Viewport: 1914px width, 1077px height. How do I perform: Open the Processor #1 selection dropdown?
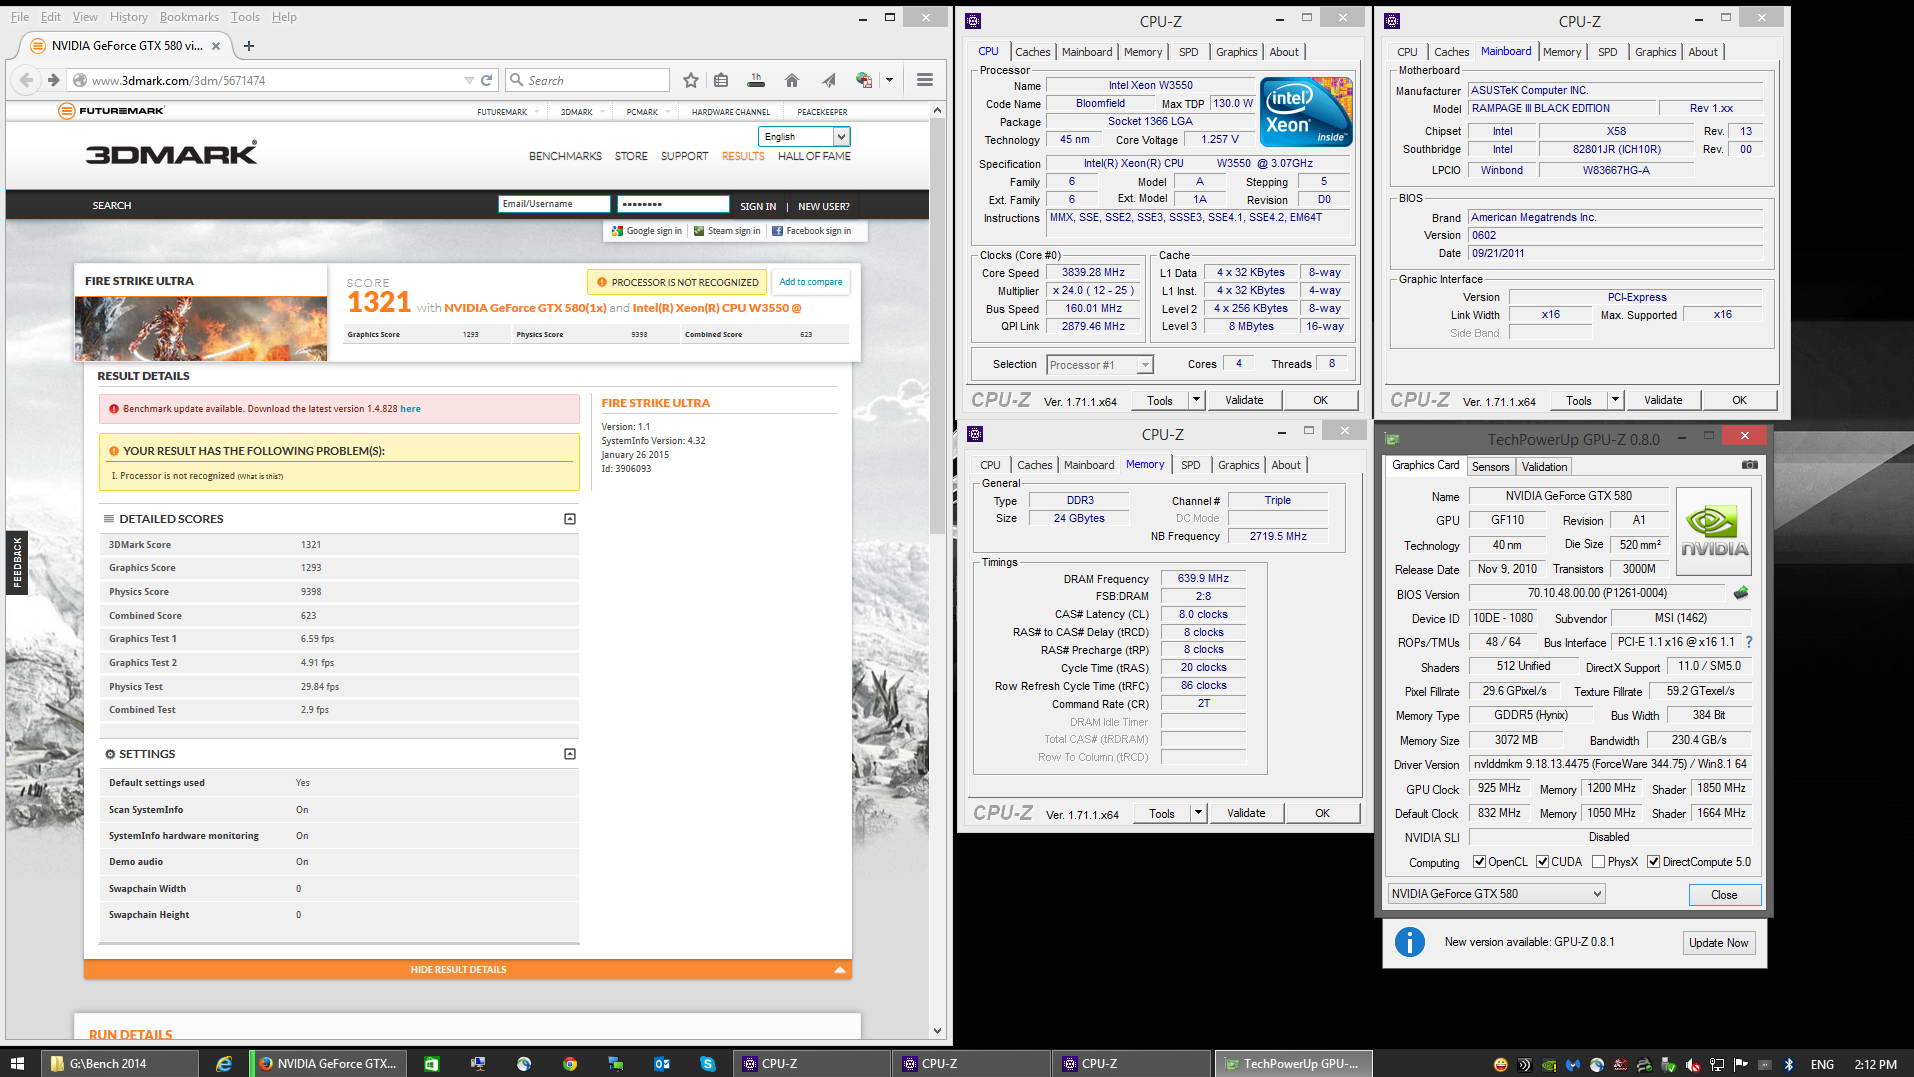tap(1100, 365)
